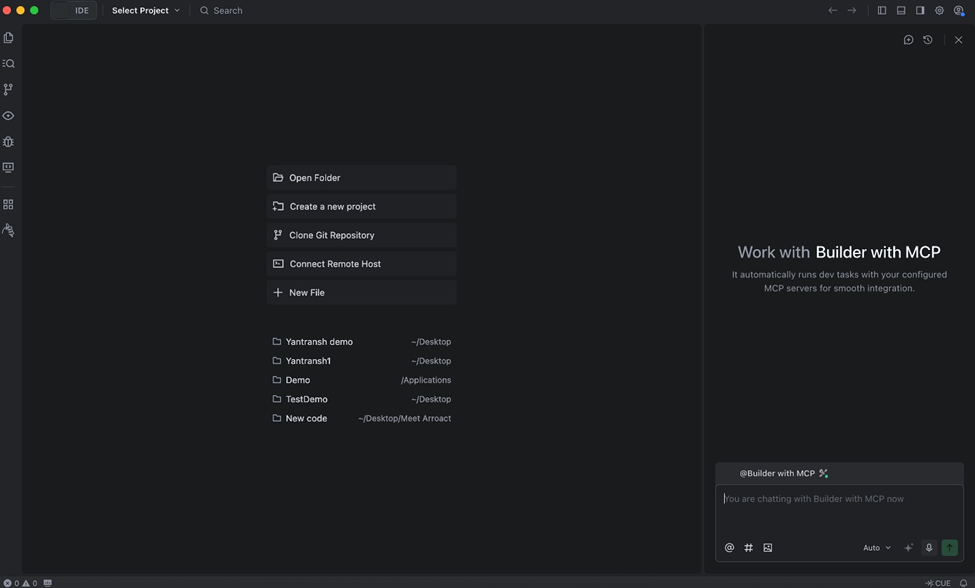Open the account profile icon
The height and width of the screenshot is (588, 975).
pos(959,11)
